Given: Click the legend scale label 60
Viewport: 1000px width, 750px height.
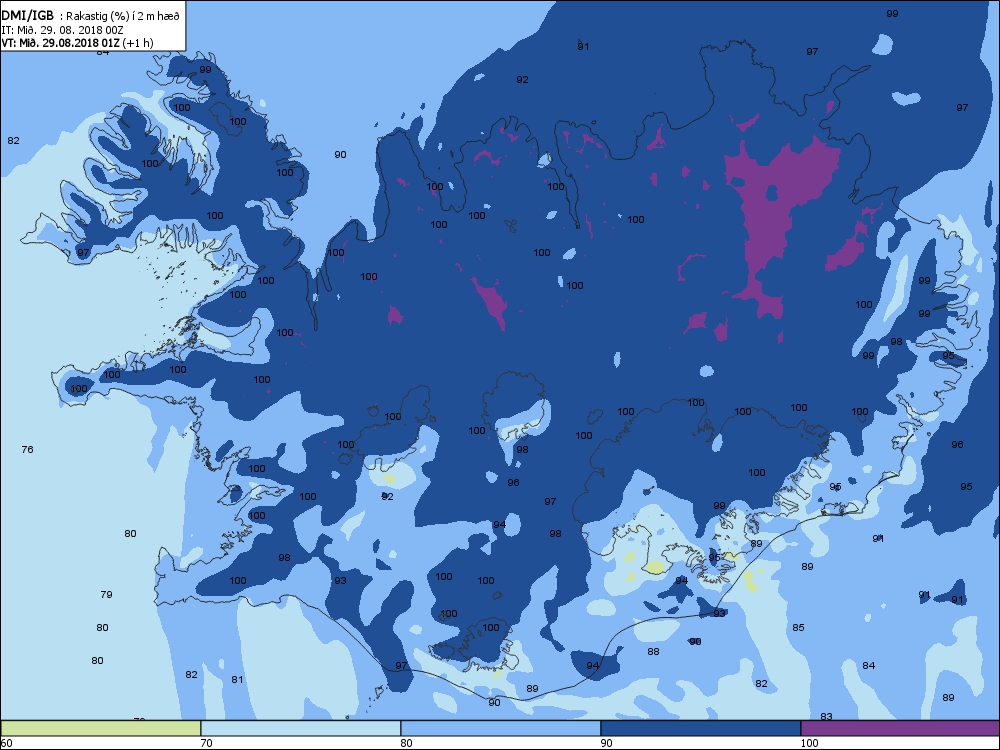Looking at the screenshot, I should pyautogui.click(x=6, y=743).
